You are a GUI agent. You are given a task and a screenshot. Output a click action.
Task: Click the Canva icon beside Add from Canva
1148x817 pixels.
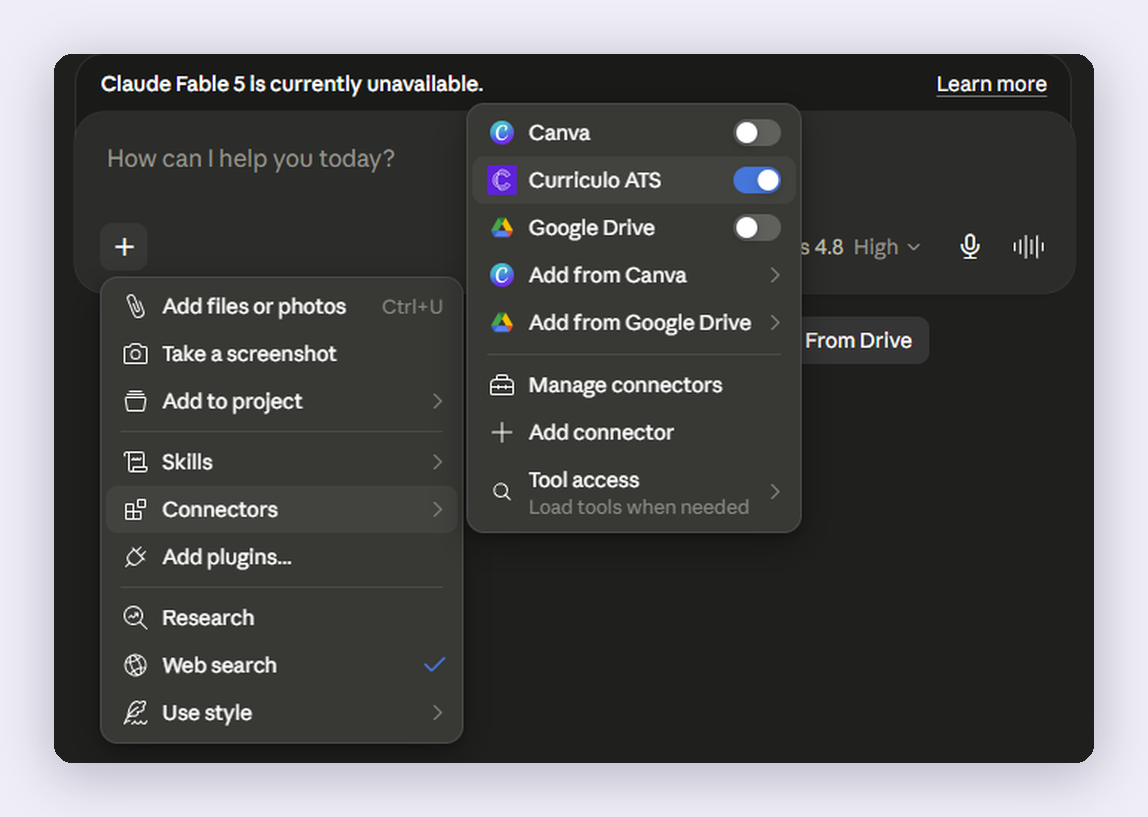tap(502, 275)
